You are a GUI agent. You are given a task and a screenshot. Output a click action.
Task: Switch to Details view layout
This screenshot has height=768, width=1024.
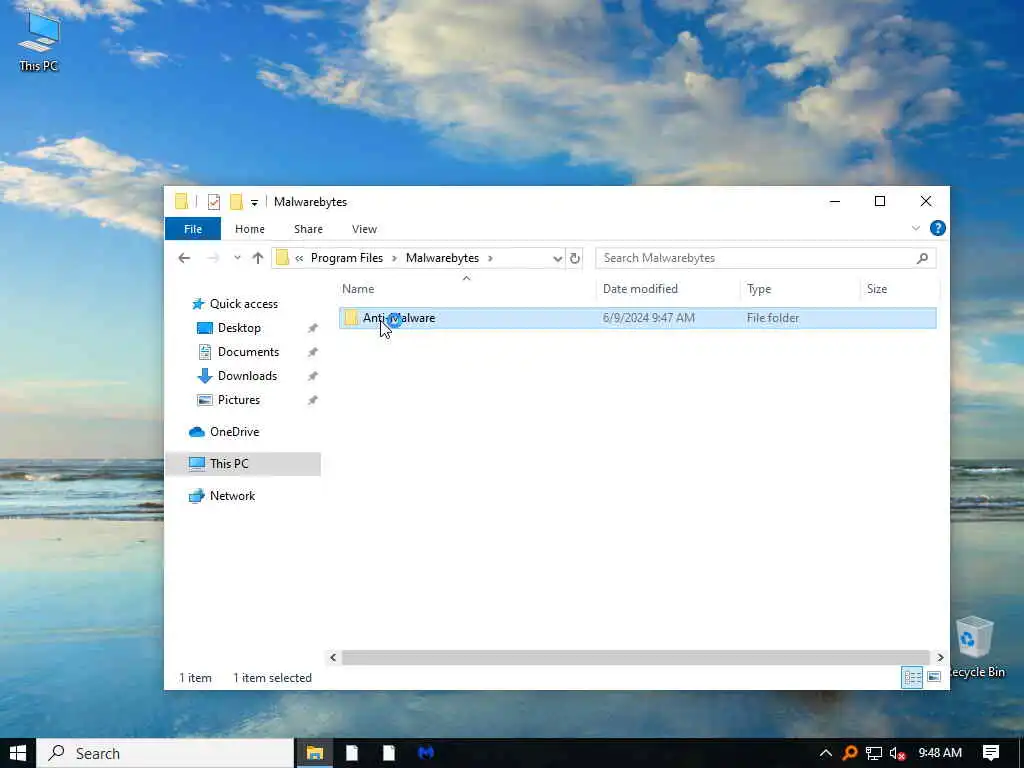(912, 677)
